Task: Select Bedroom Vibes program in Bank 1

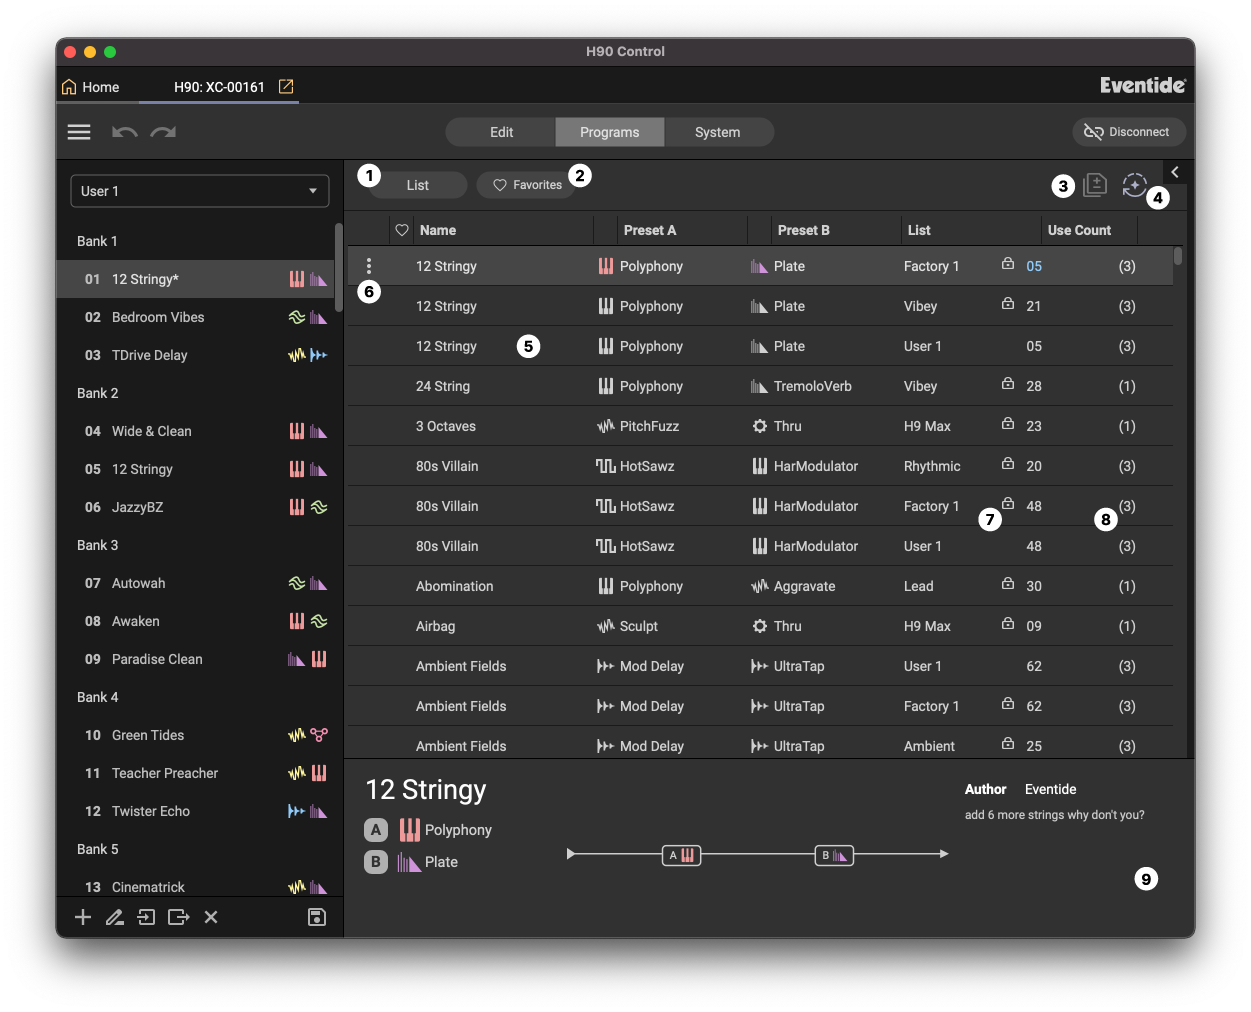Action: pos(158,317)
